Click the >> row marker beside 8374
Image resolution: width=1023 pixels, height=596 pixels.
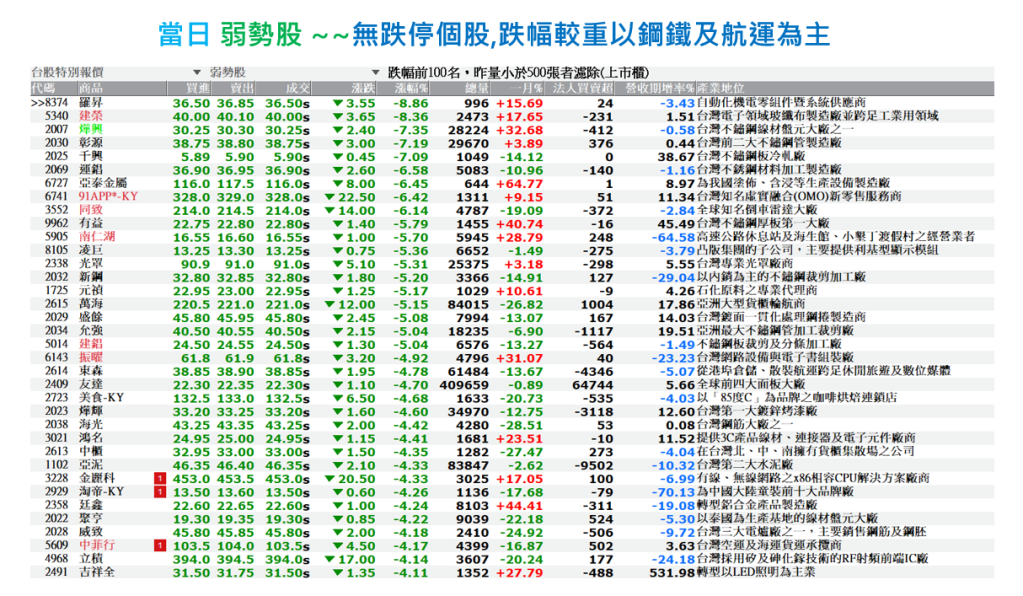pos(37,103)
